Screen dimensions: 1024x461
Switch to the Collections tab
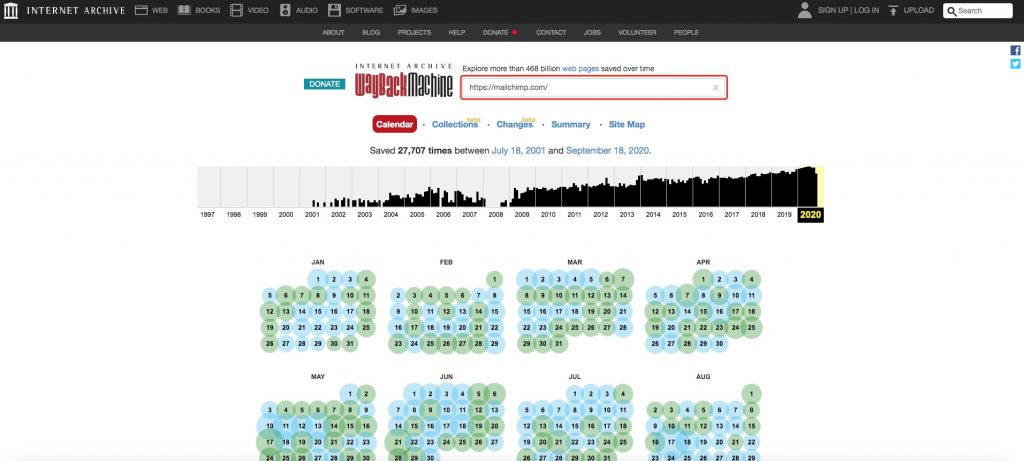coord(455,124)
